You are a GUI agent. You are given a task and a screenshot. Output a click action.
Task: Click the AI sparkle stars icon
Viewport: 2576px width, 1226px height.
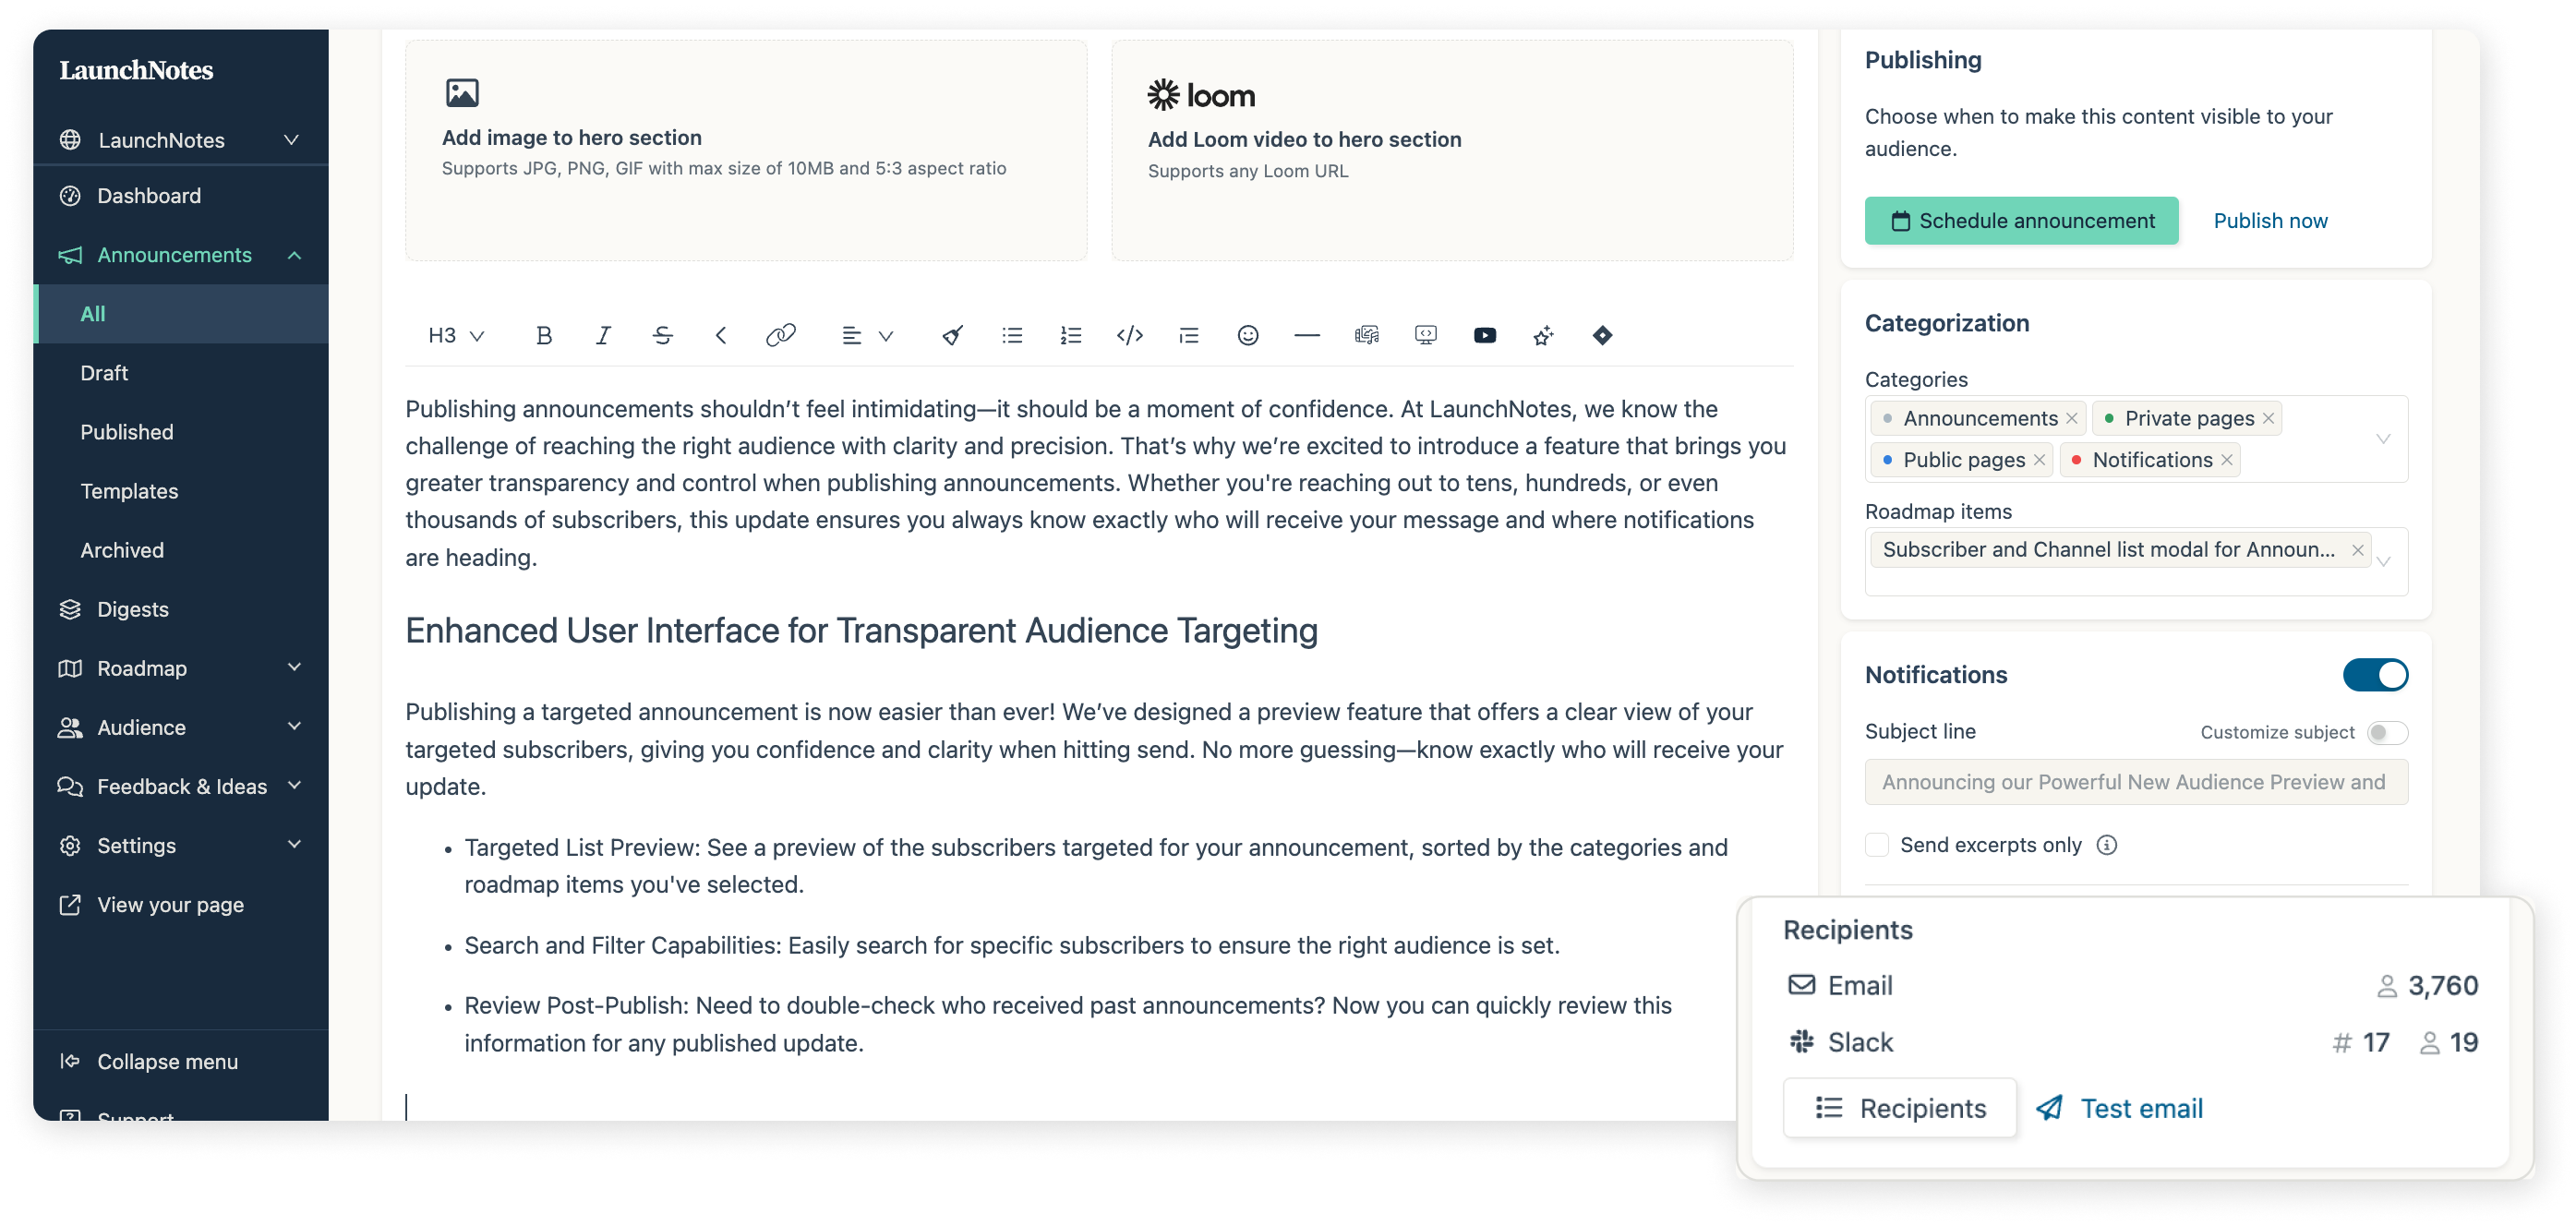click(x=1543, y=335)
